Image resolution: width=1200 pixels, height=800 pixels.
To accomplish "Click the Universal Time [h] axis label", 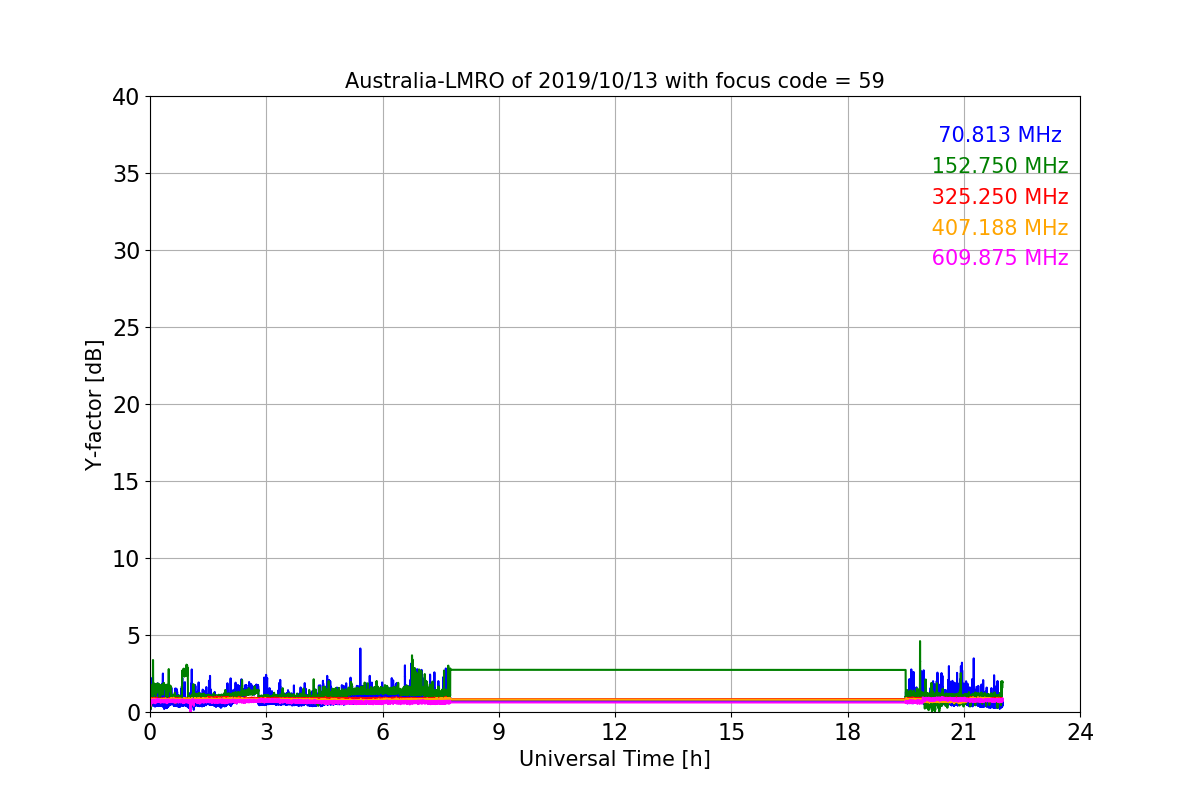I will tap(614, 759).
